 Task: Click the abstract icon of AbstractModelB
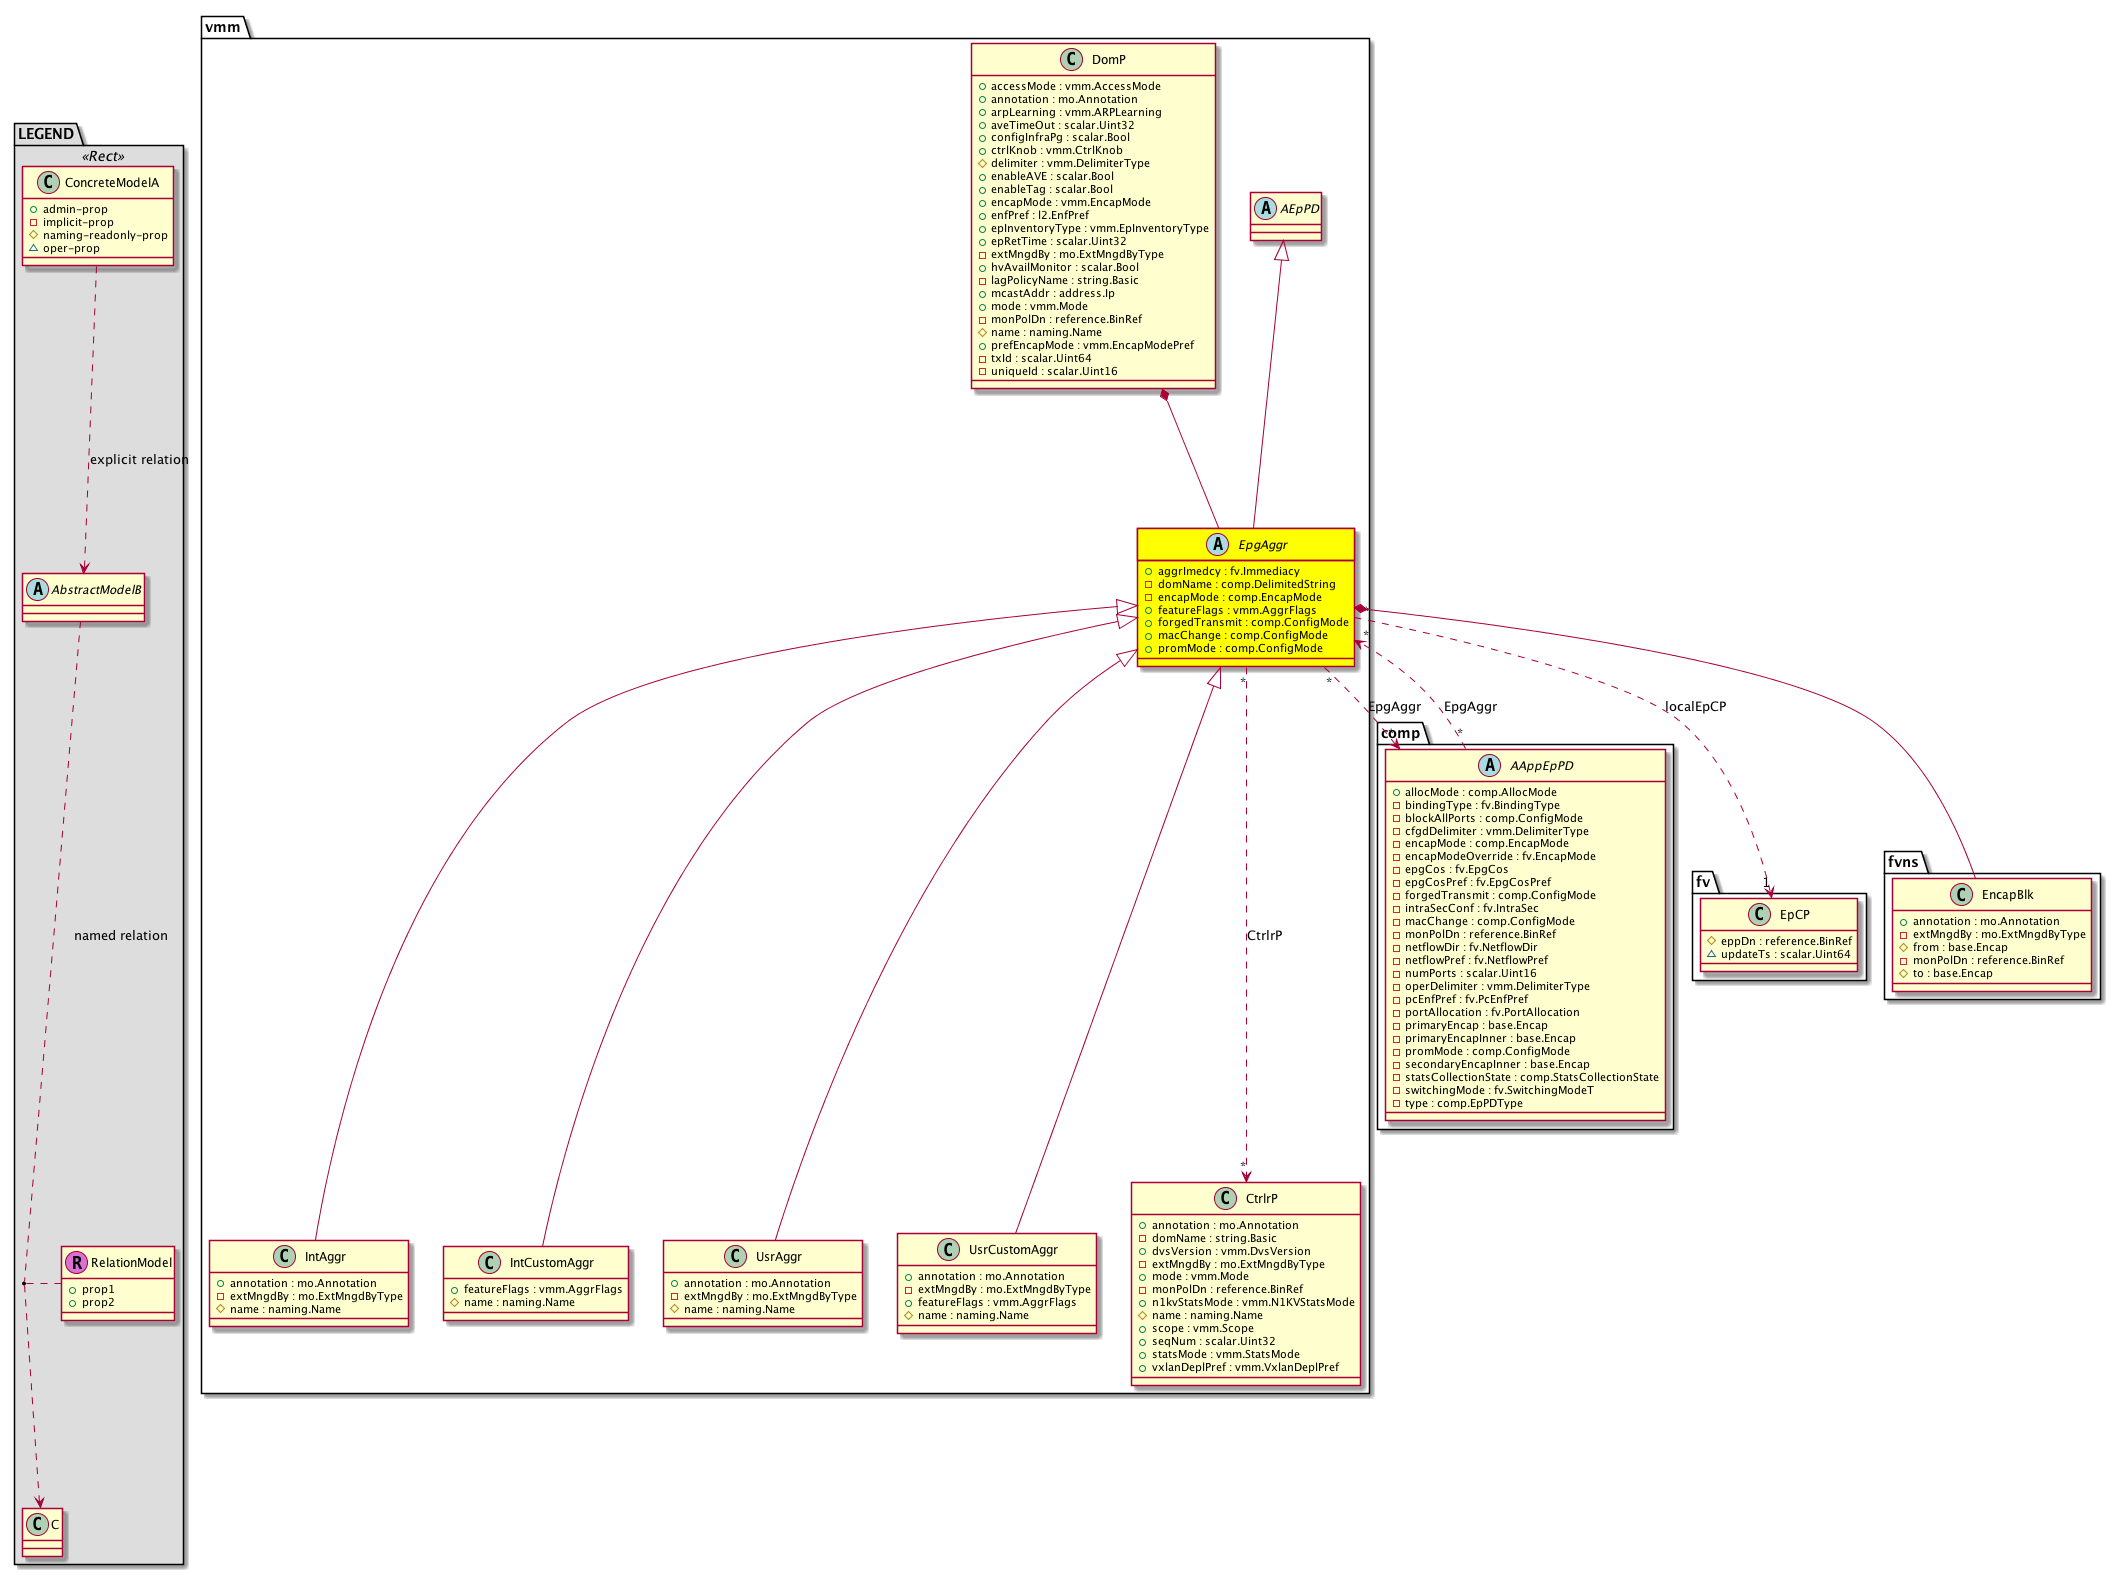pyautogui.click(x=37, y=590)
